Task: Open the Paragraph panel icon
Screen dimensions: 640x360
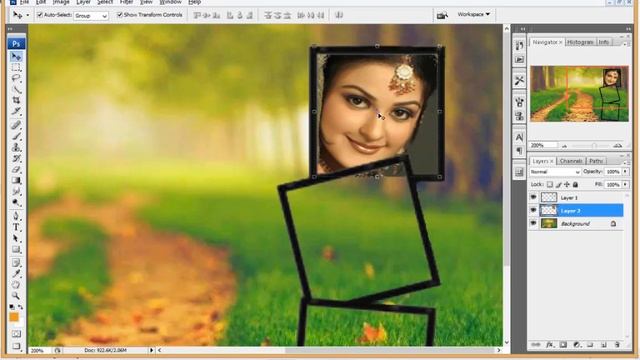Action: click(x=519, y=151)
